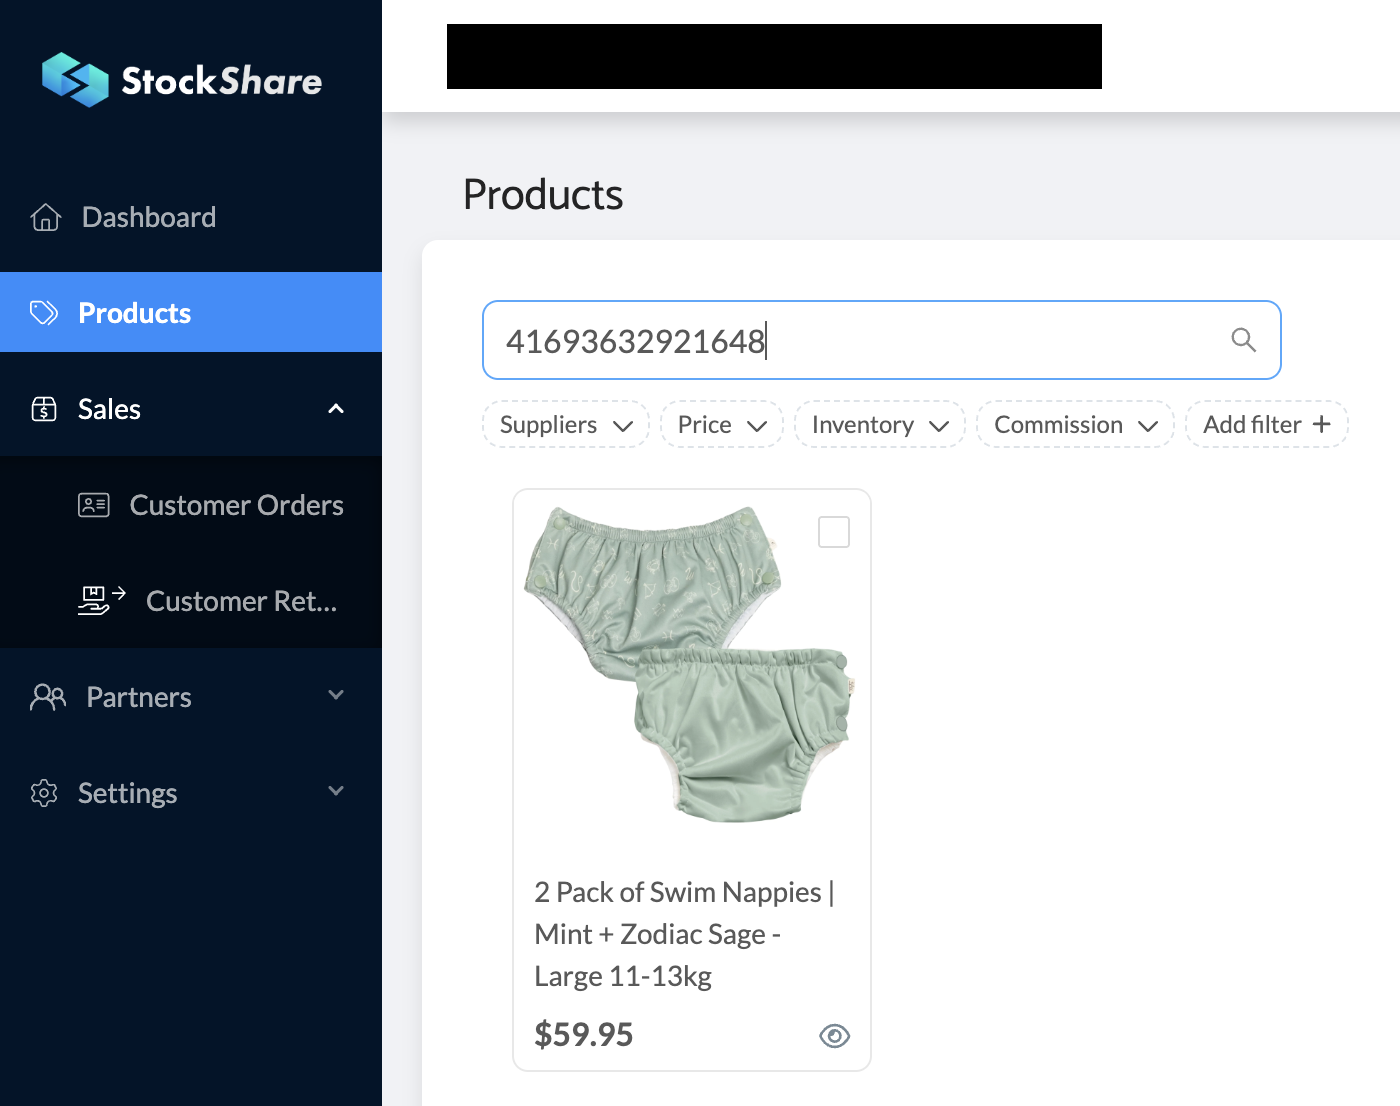The height and width of the screenshot is (1106, 1400).
Task: Open the Suppliers filter dropdown
Action: click(x=566, y=425)
